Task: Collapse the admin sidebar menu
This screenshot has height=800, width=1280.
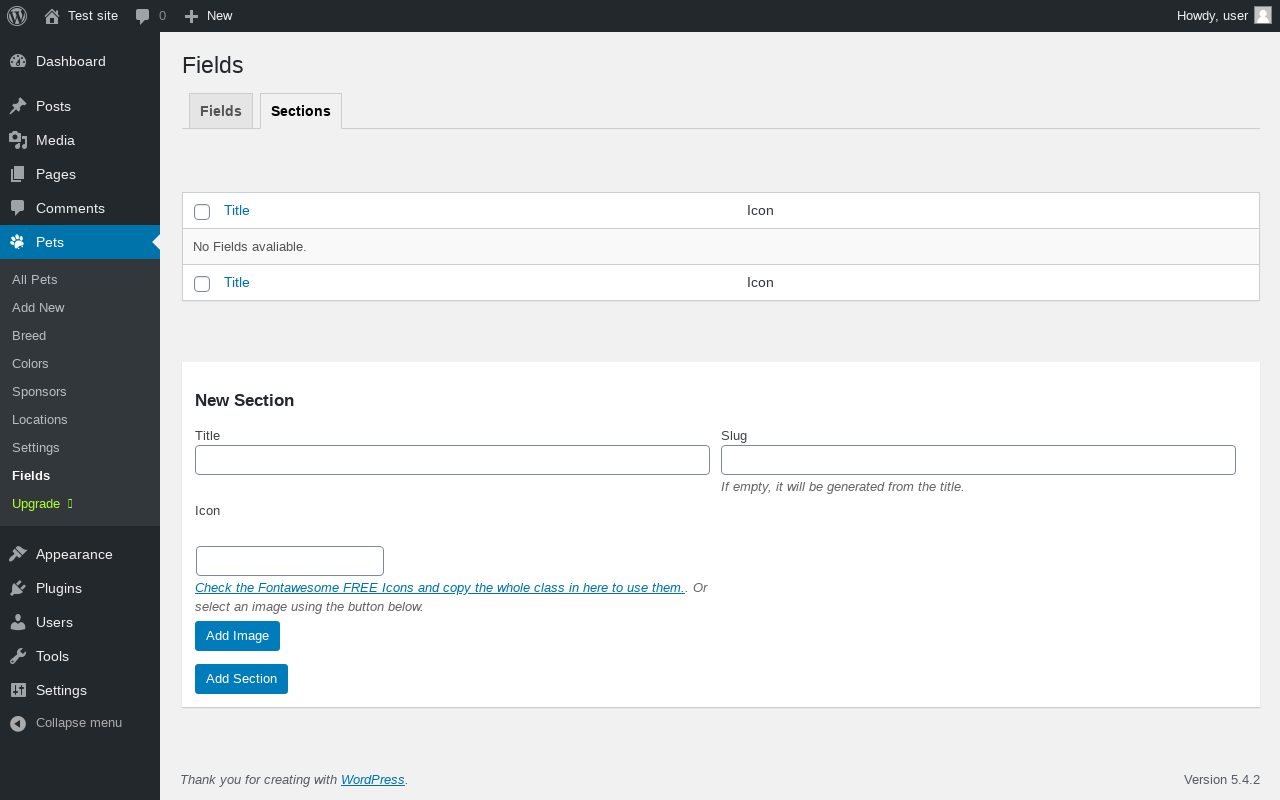Action: click(66, 723)
